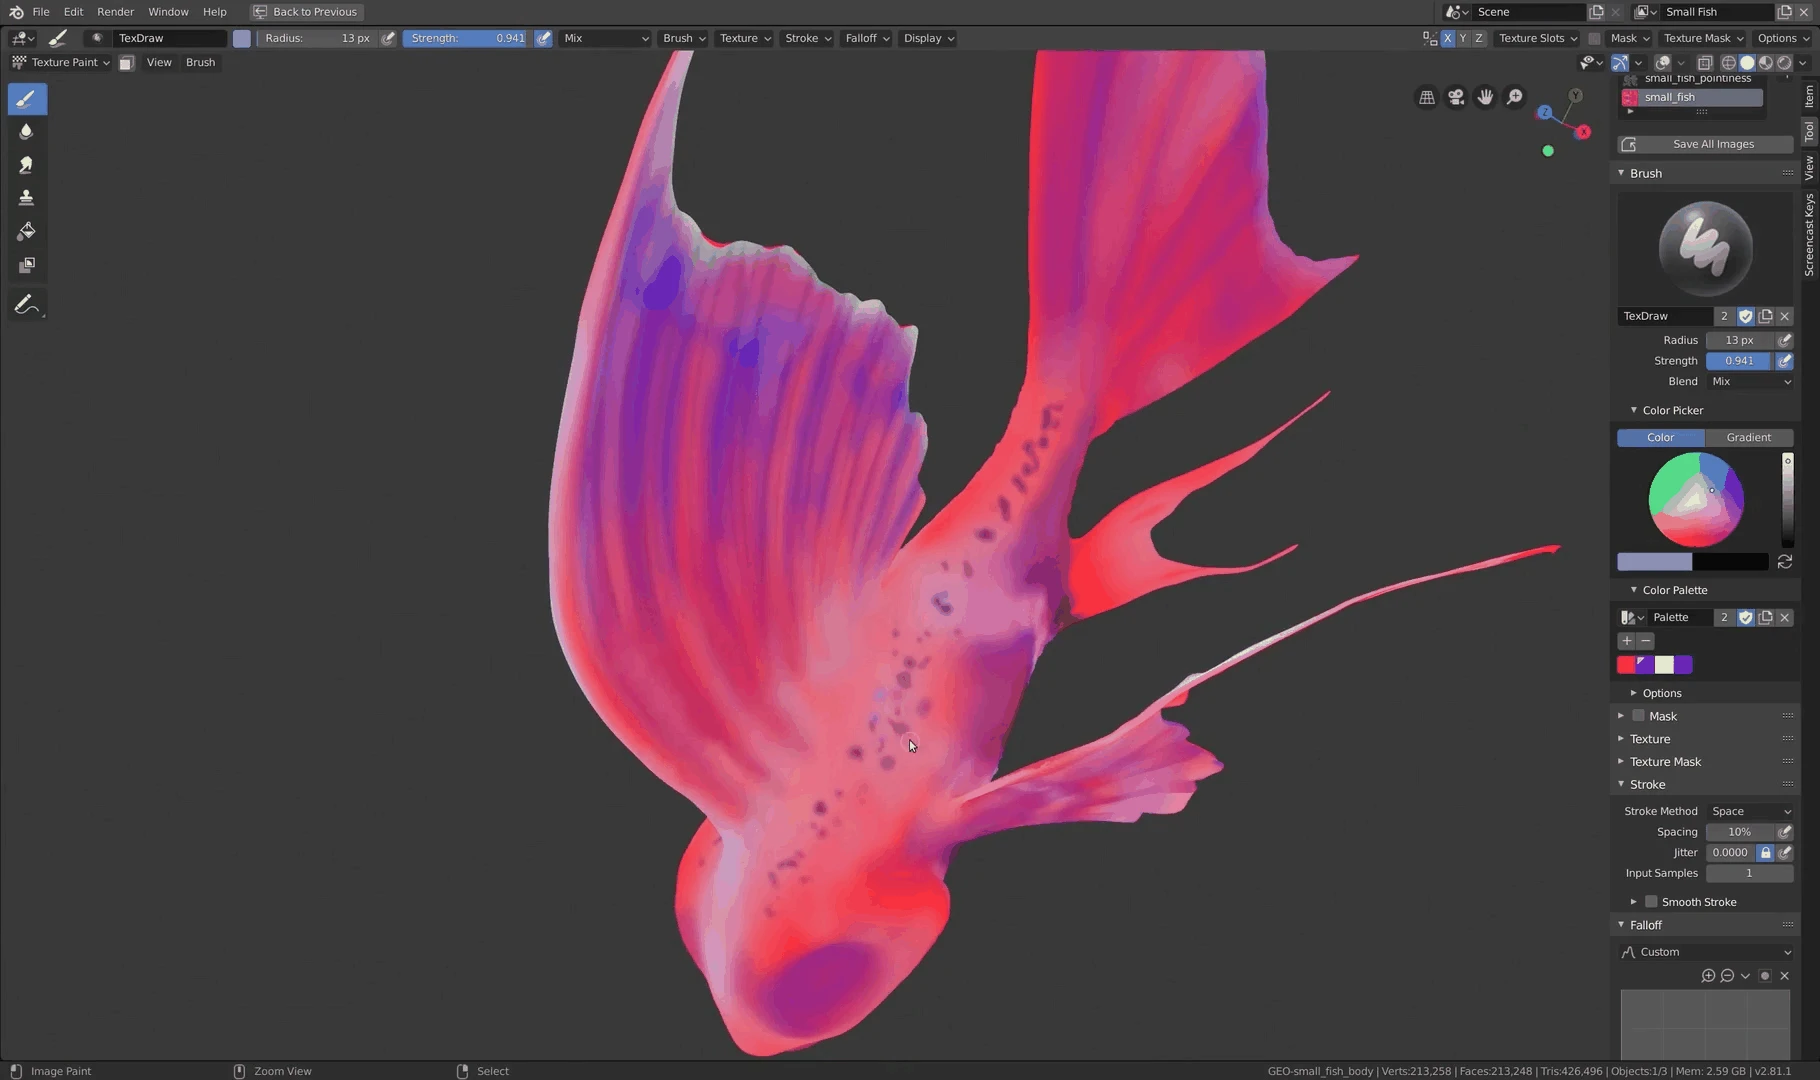Open the Stroke Method dropdown

pyautogui.click(x=1750, y=811)
